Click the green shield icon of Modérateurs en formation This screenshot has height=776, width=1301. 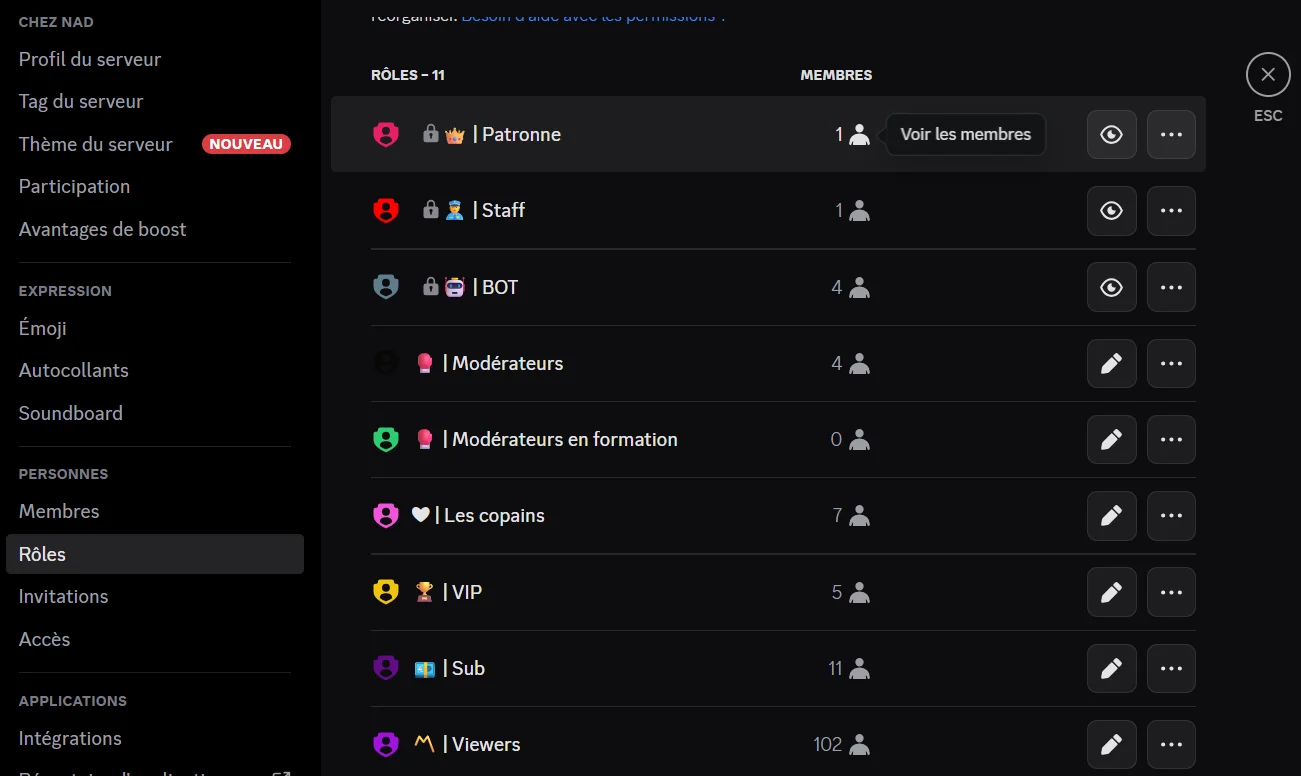point(386,439)
